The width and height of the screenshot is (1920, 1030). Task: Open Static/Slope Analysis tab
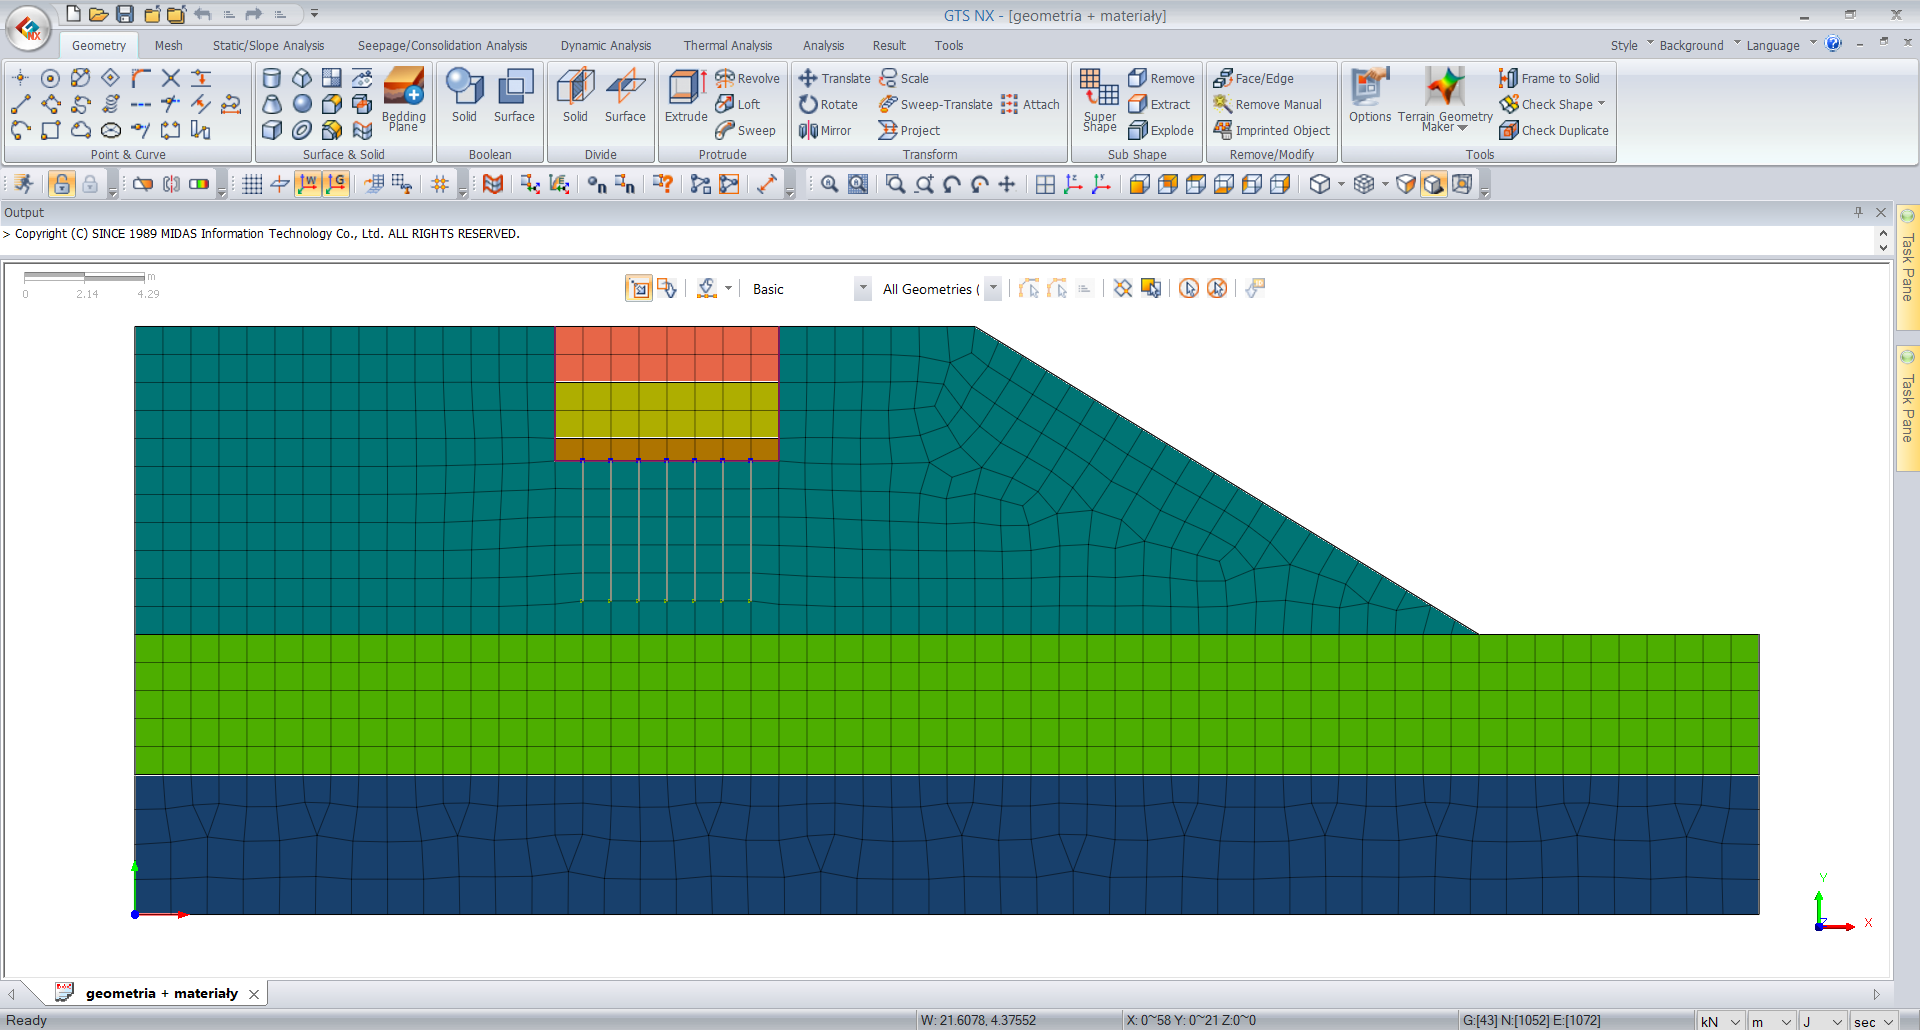pyautogui.click(x=268, y=45)
